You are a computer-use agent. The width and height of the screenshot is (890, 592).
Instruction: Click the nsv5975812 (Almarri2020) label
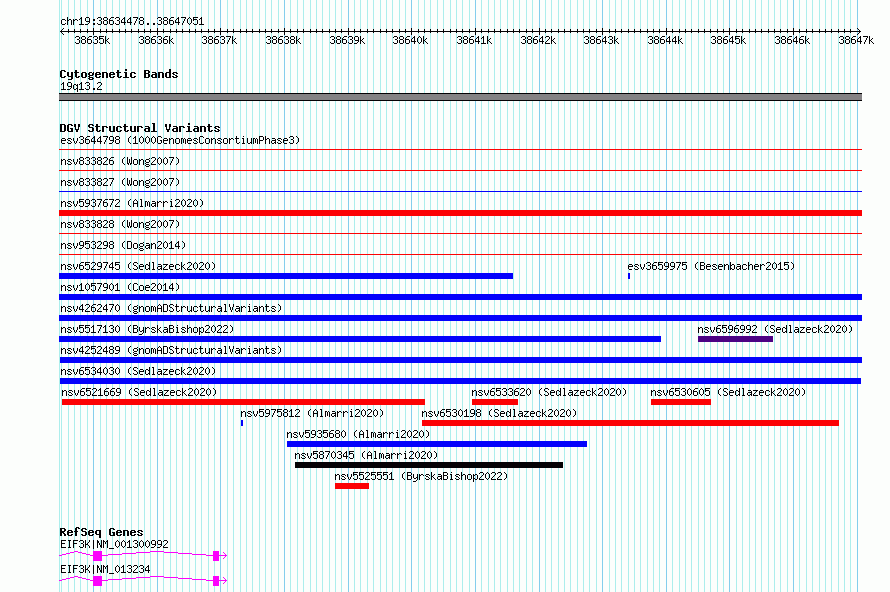pyautogui.click(x=312, y=413)
